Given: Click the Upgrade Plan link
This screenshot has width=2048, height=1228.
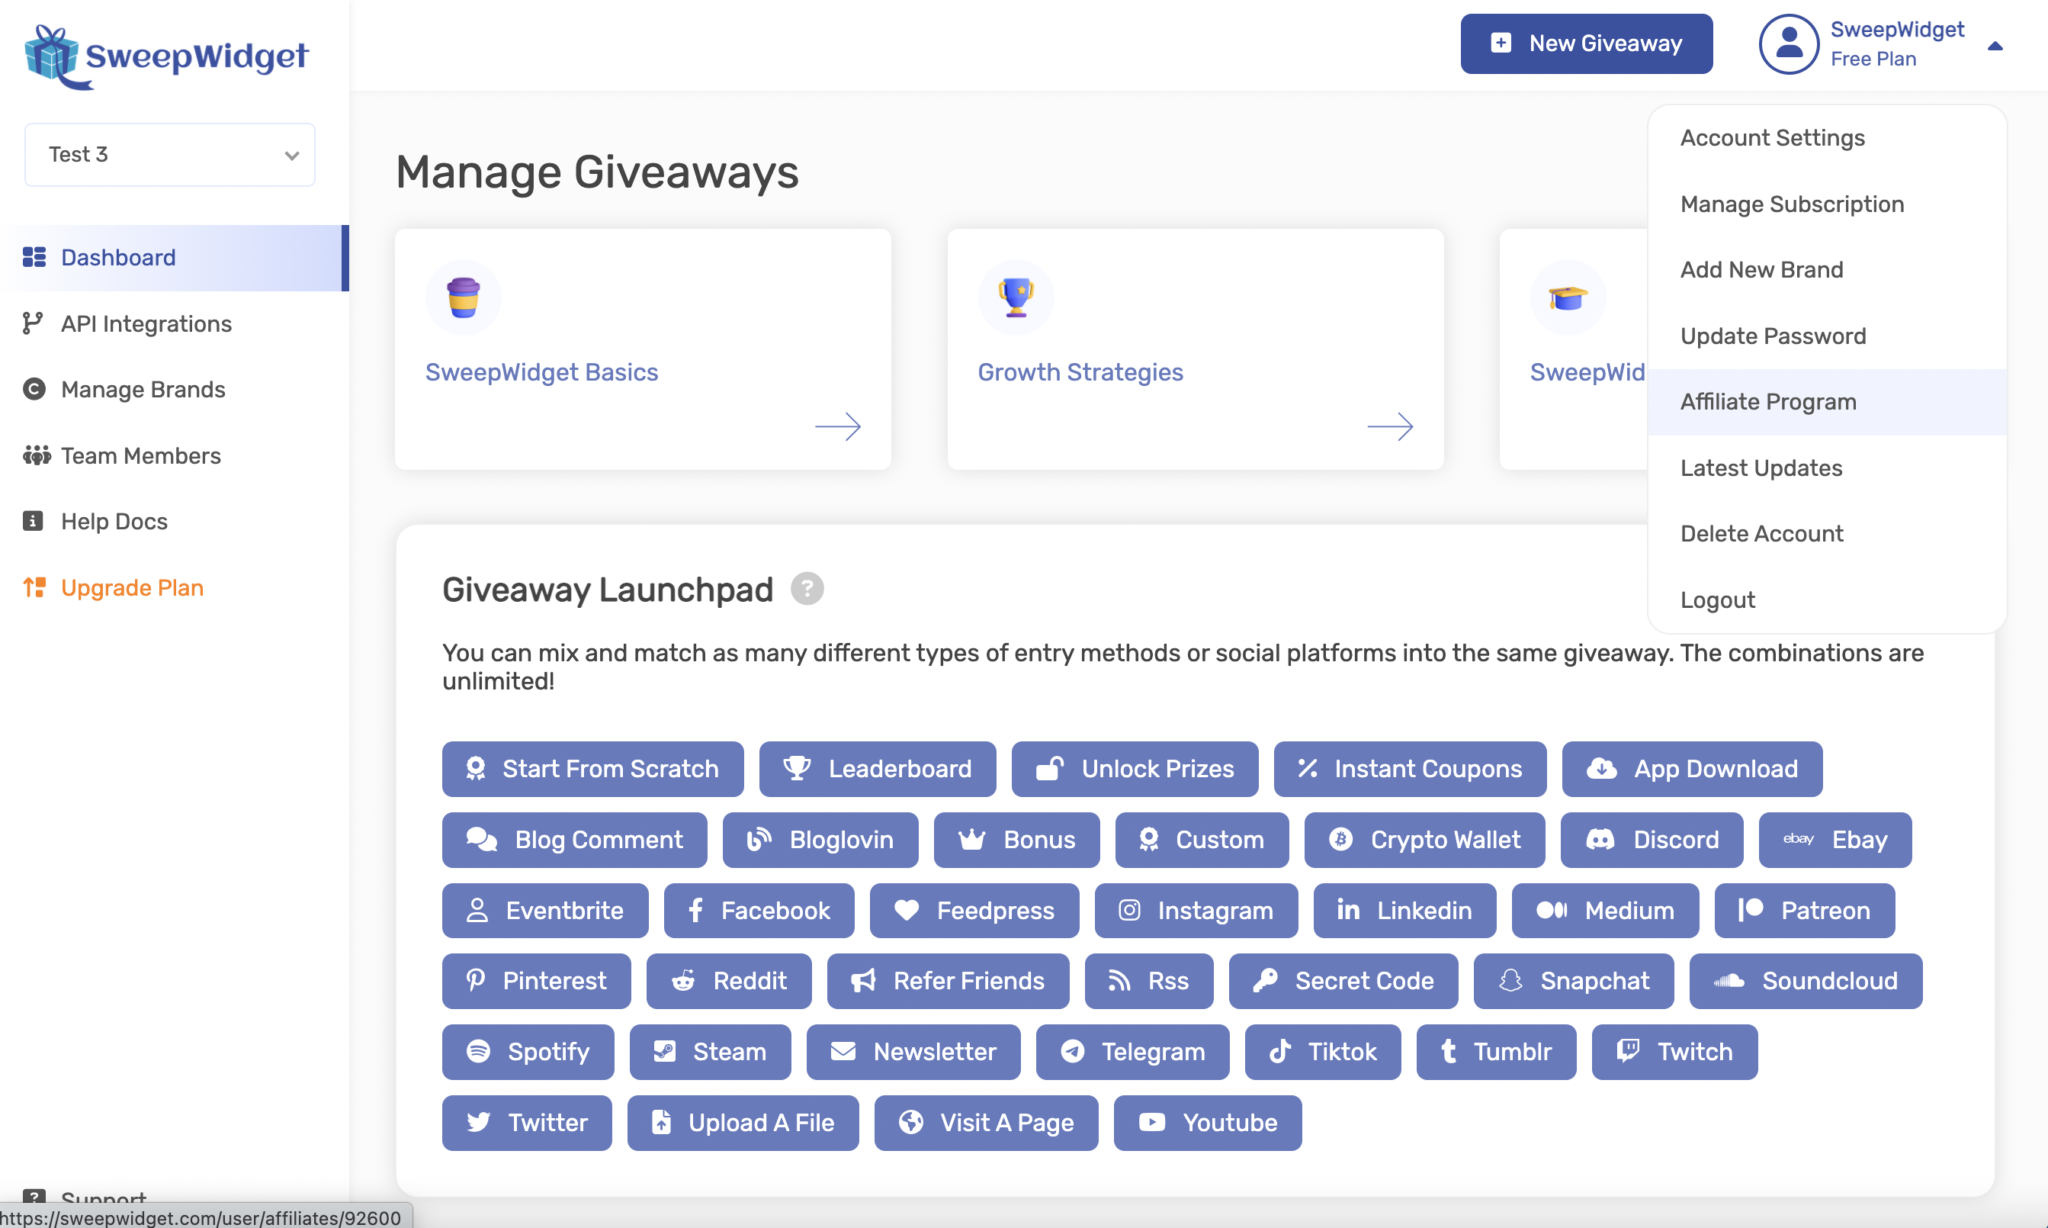Looking at the screenshot, I should click(131, 587).
